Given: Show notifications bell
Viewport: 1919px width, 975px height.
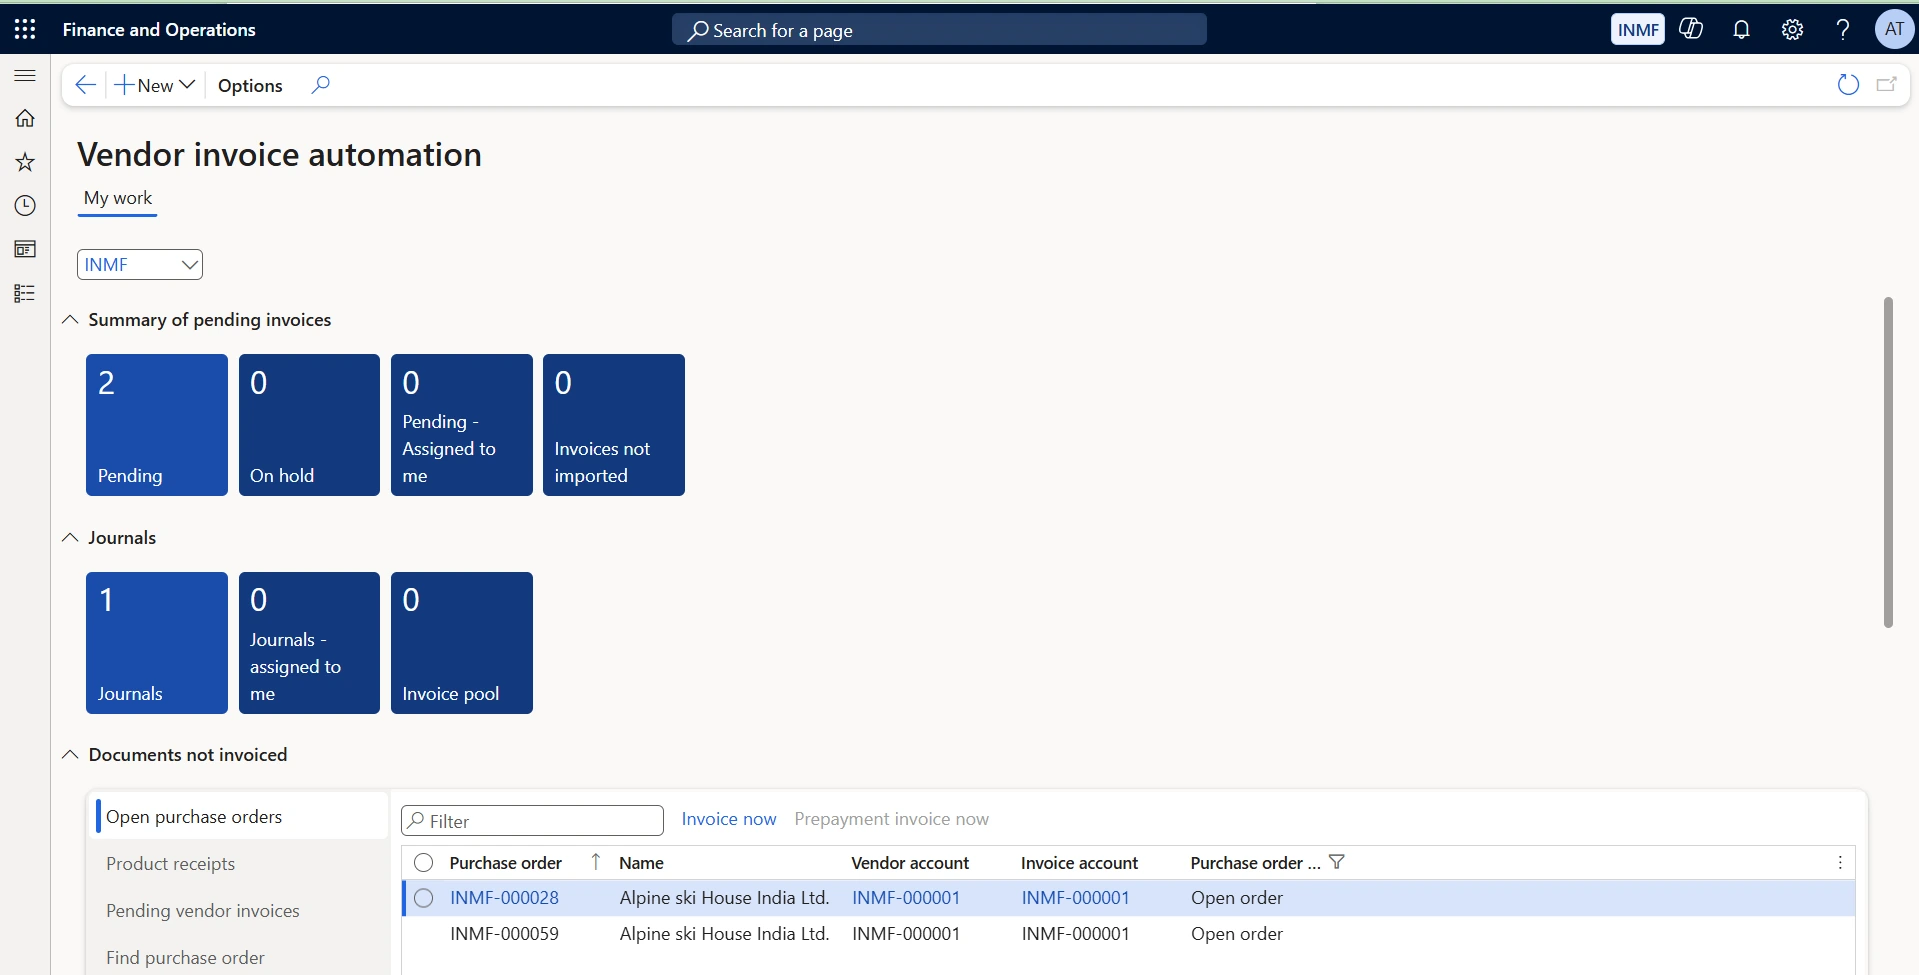Looking at the screenshot, I should pos(1741,29).
